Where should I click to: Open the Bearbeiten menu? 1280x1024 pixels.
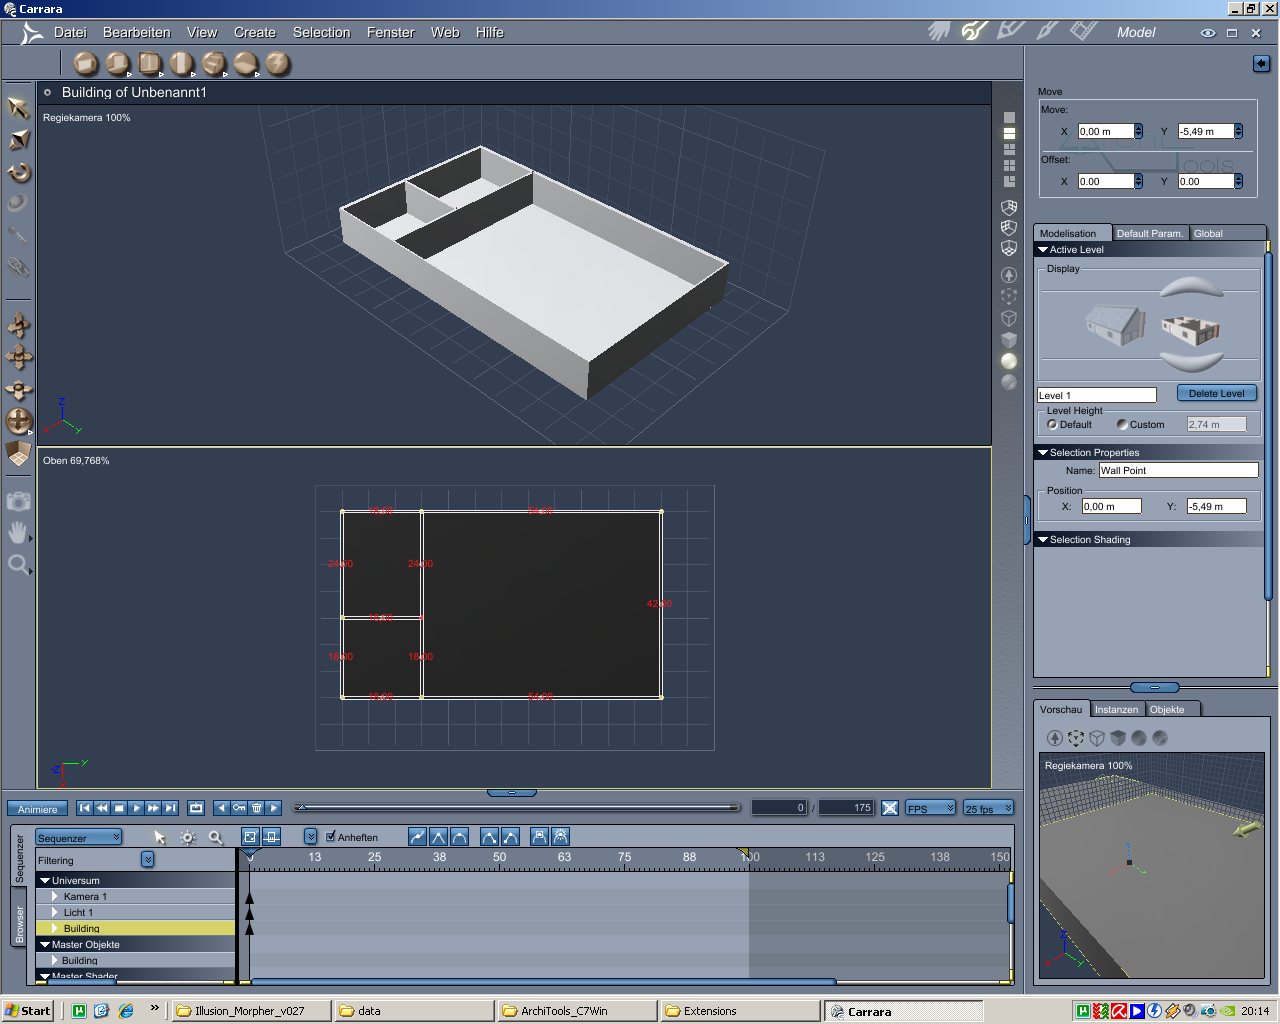[136, 32]
